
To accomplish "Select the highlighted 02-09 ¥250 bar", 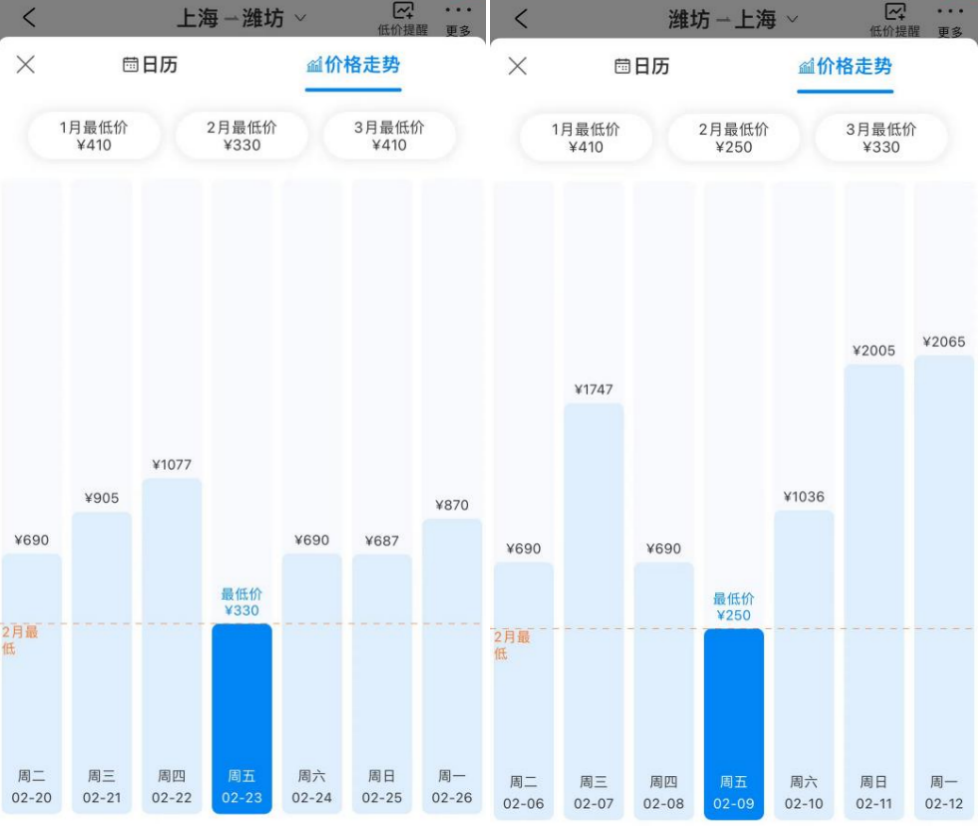I will coord(734,724).
